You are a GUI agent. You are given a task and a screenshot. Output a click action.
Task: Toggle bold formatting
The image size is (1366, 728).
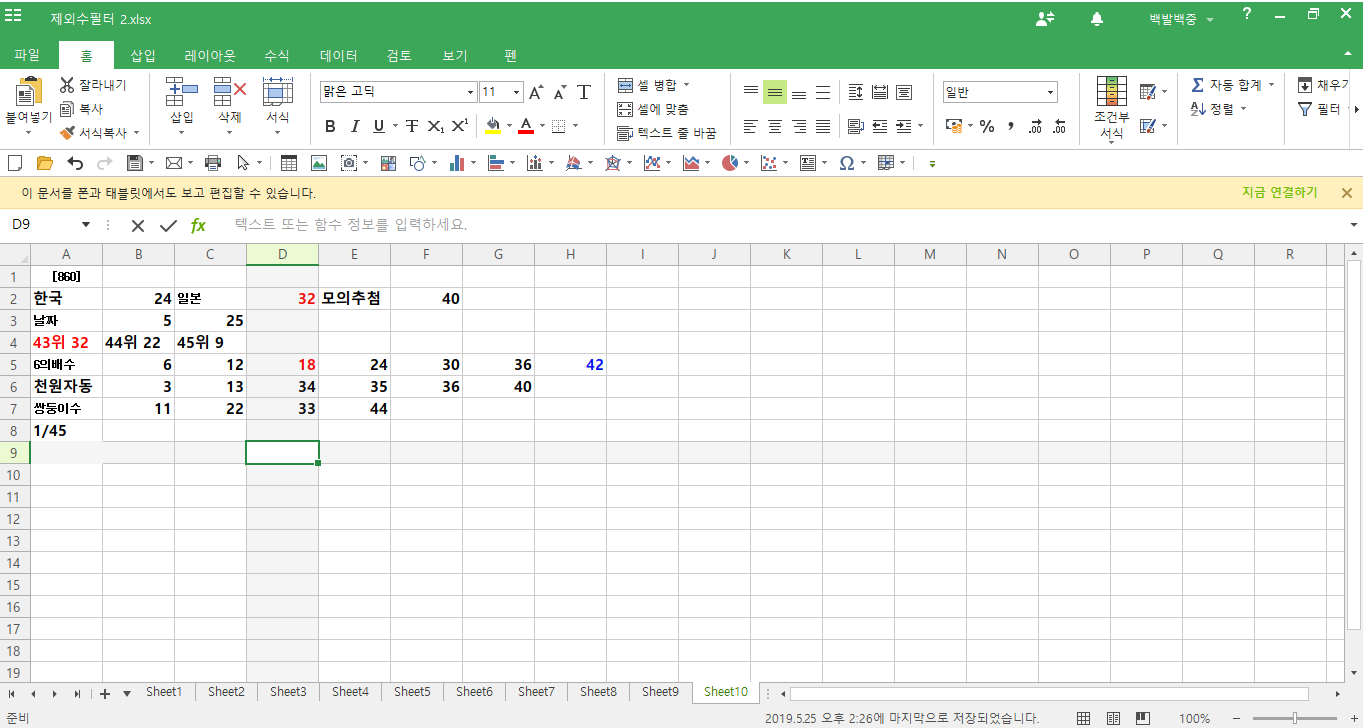point(330,126)
